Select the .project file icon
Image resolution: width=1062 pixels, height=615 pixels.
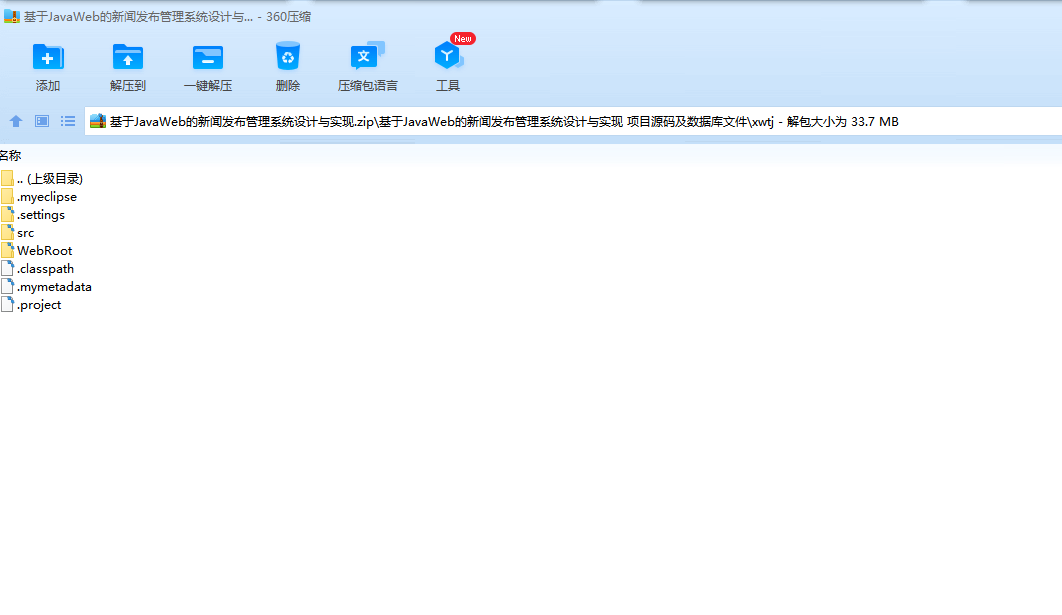tap(7, 304)
